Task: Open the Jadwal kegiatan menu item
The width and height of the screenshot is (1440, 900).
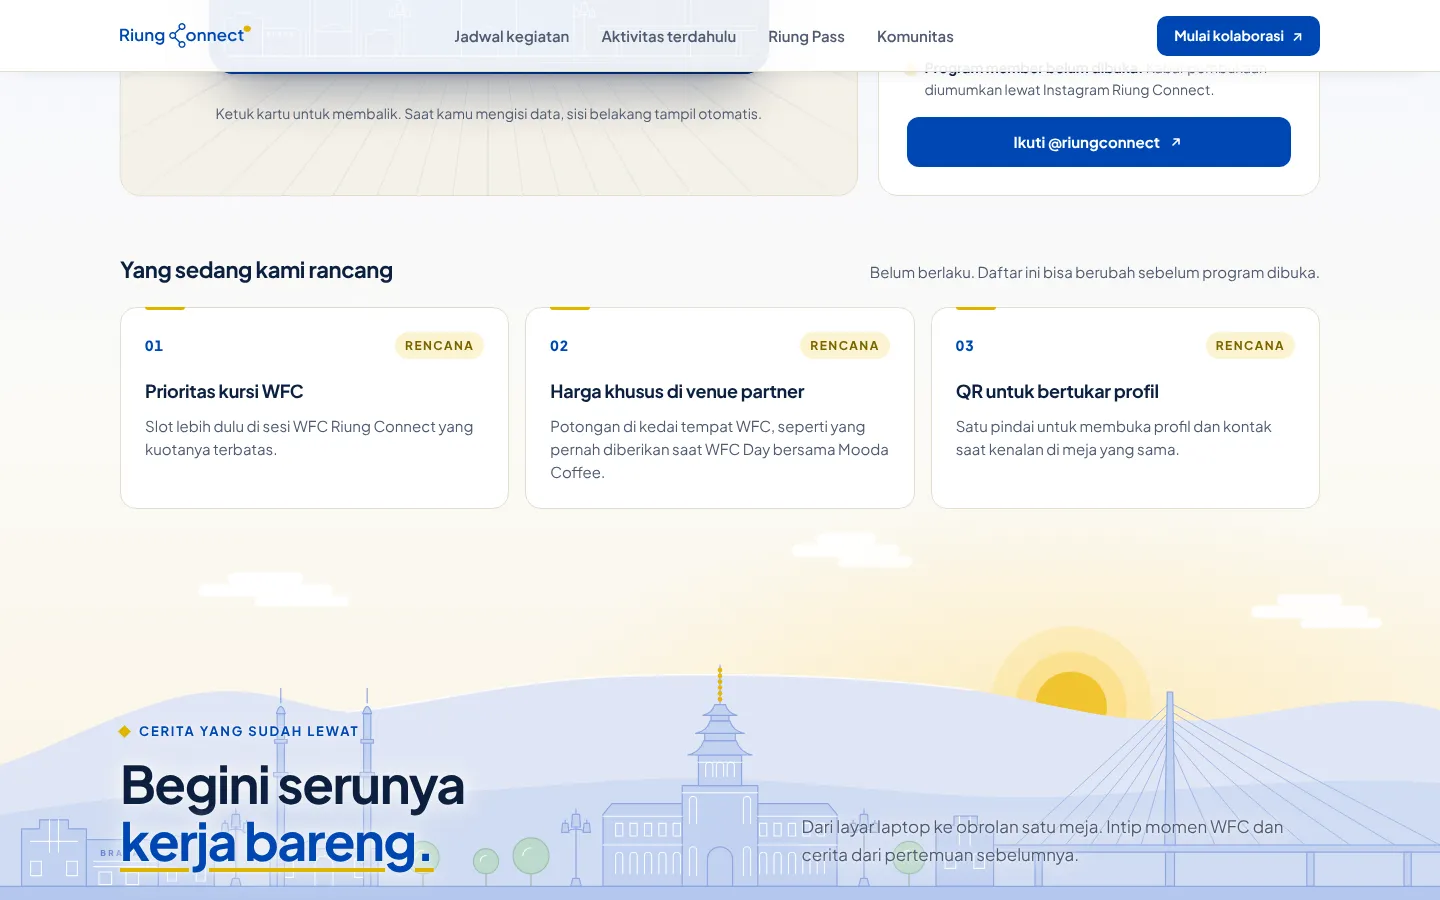Action: coord(511,36)
